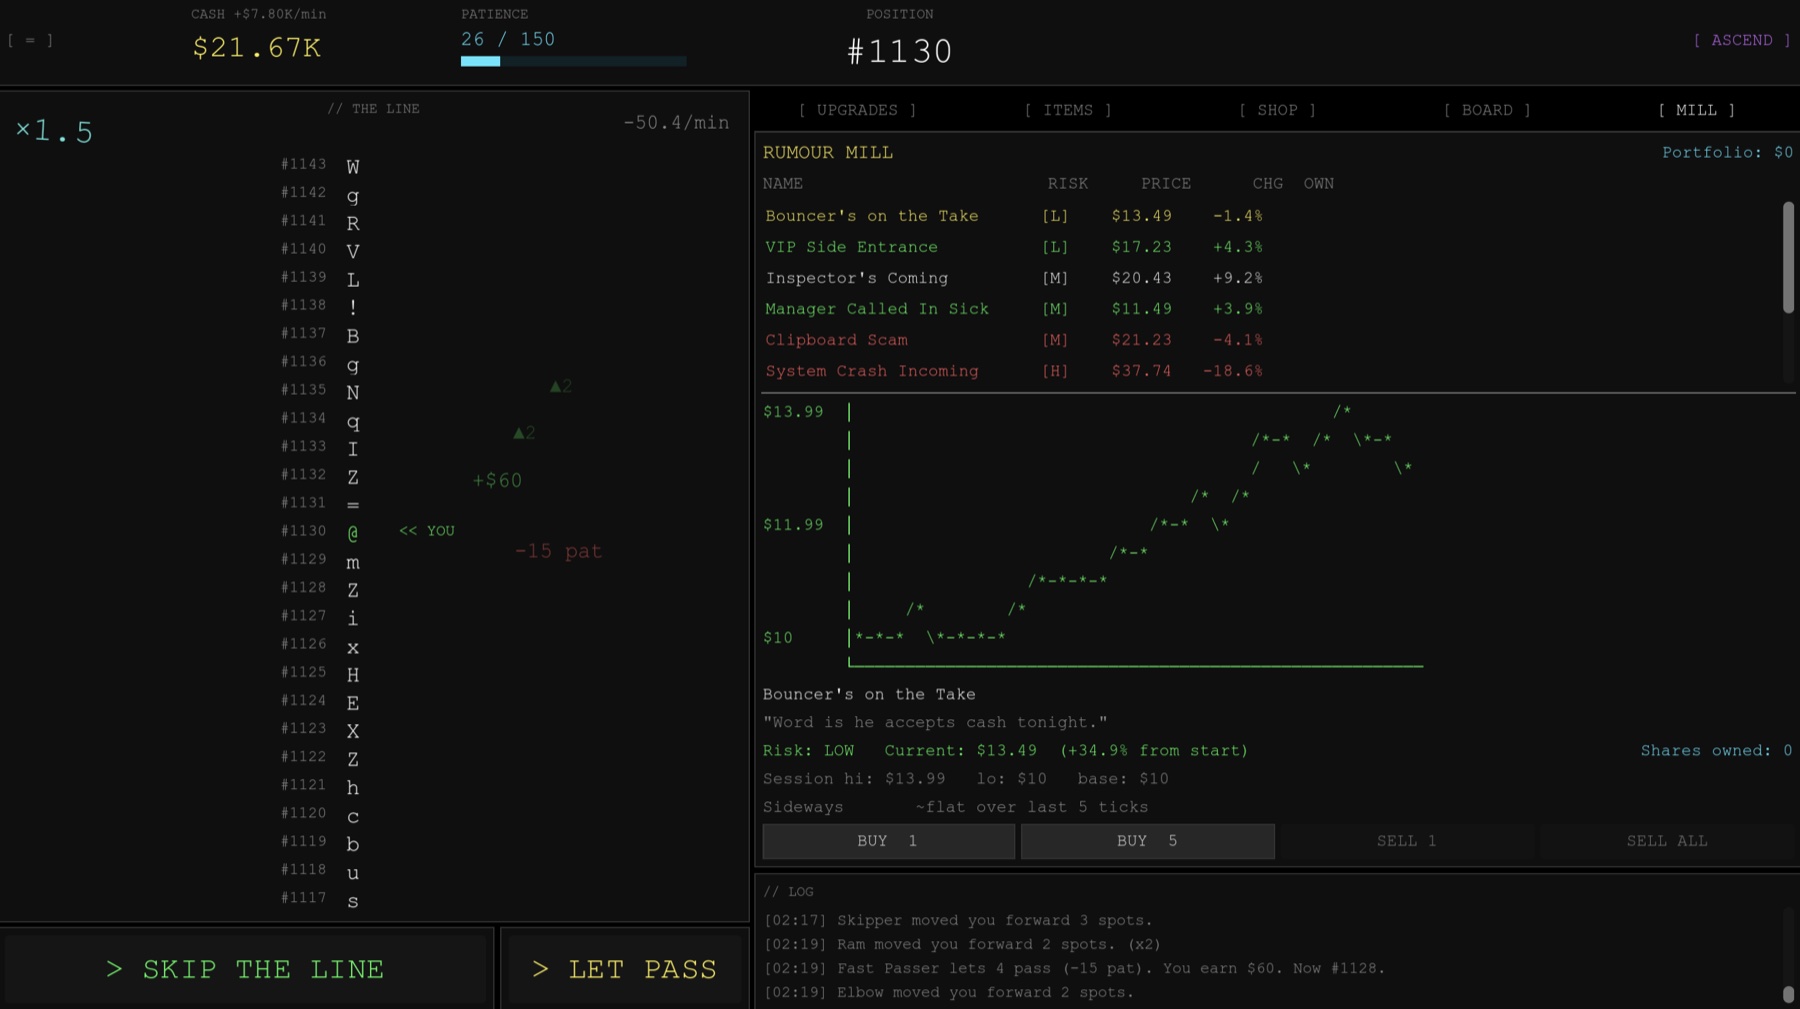Click the log panel scrollbar
Viewport: 1800px width, 1009px height.
point(1788,994)
